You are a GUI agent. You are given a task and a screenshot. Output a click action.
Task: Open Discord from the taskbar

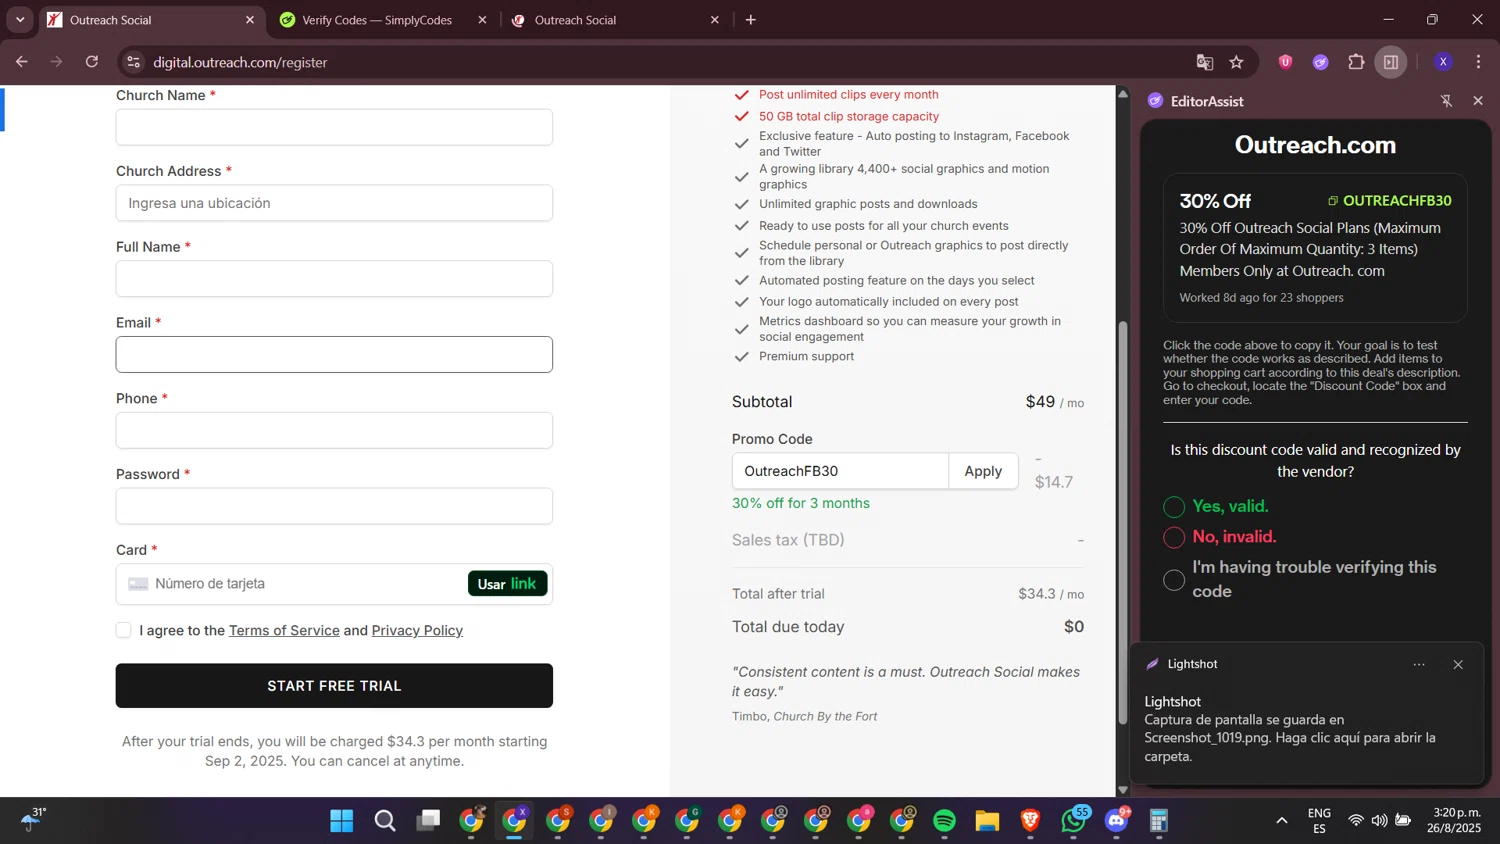(x=1117, y=821)
